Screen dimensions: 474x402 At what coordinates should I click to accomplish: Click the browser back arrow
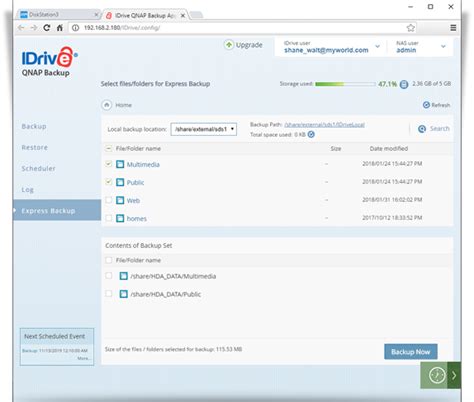[x=21, y=28]
